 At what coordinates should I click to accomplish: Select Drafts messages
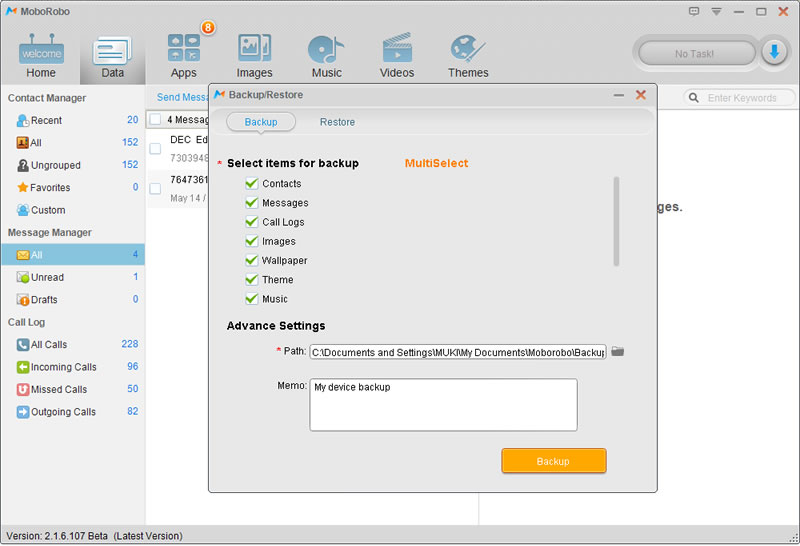[73, 300]
